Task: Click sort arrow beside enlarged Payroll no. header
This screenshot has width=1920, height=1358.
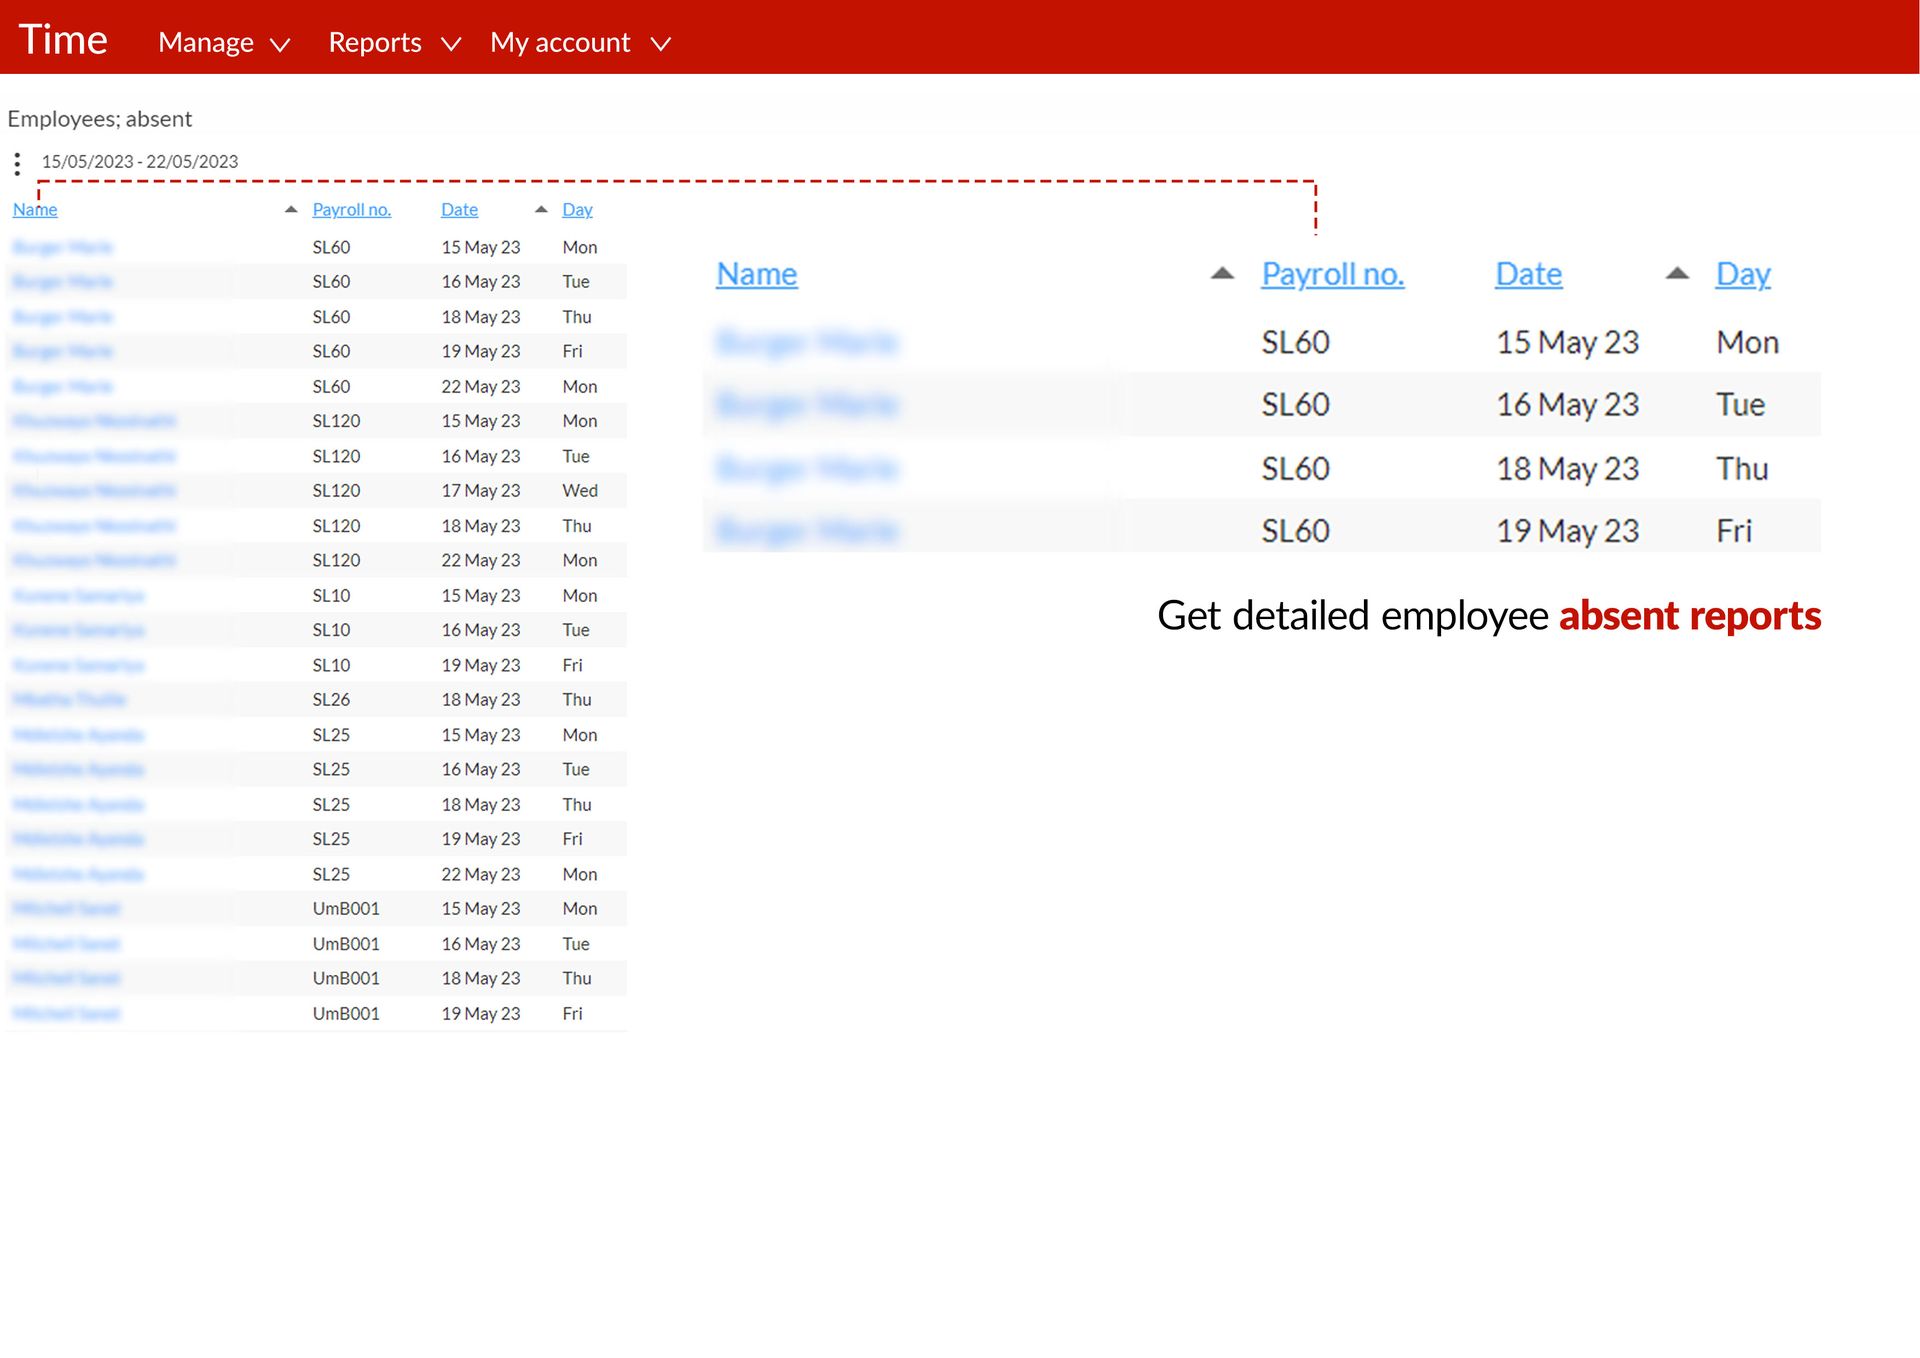Action: [1222, 273]
